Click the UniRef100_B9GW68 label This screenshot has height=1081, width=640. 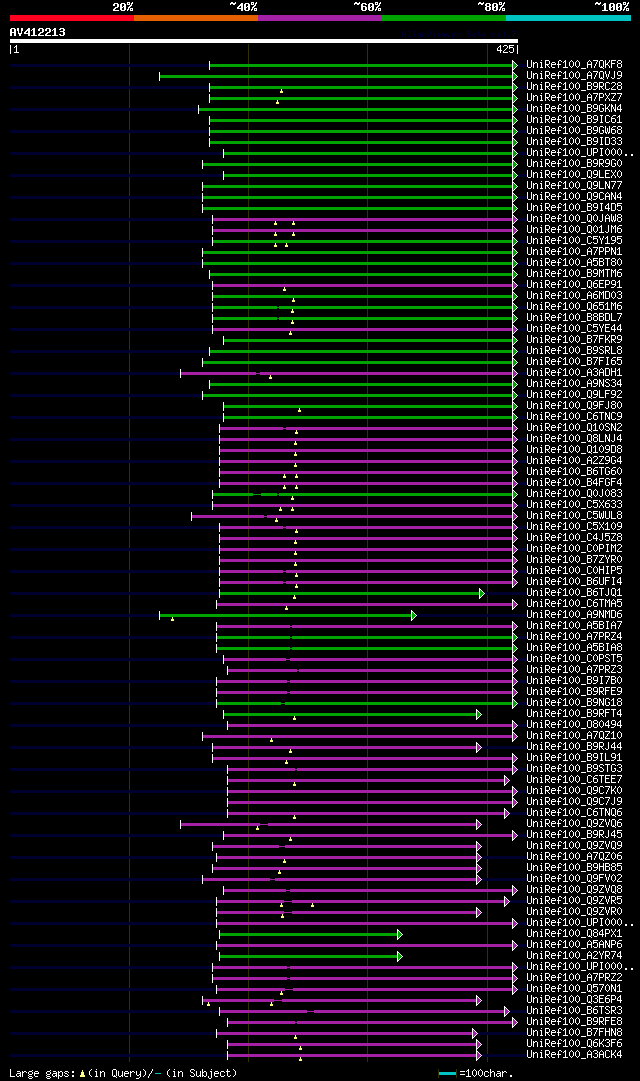(x=574, y=131)
